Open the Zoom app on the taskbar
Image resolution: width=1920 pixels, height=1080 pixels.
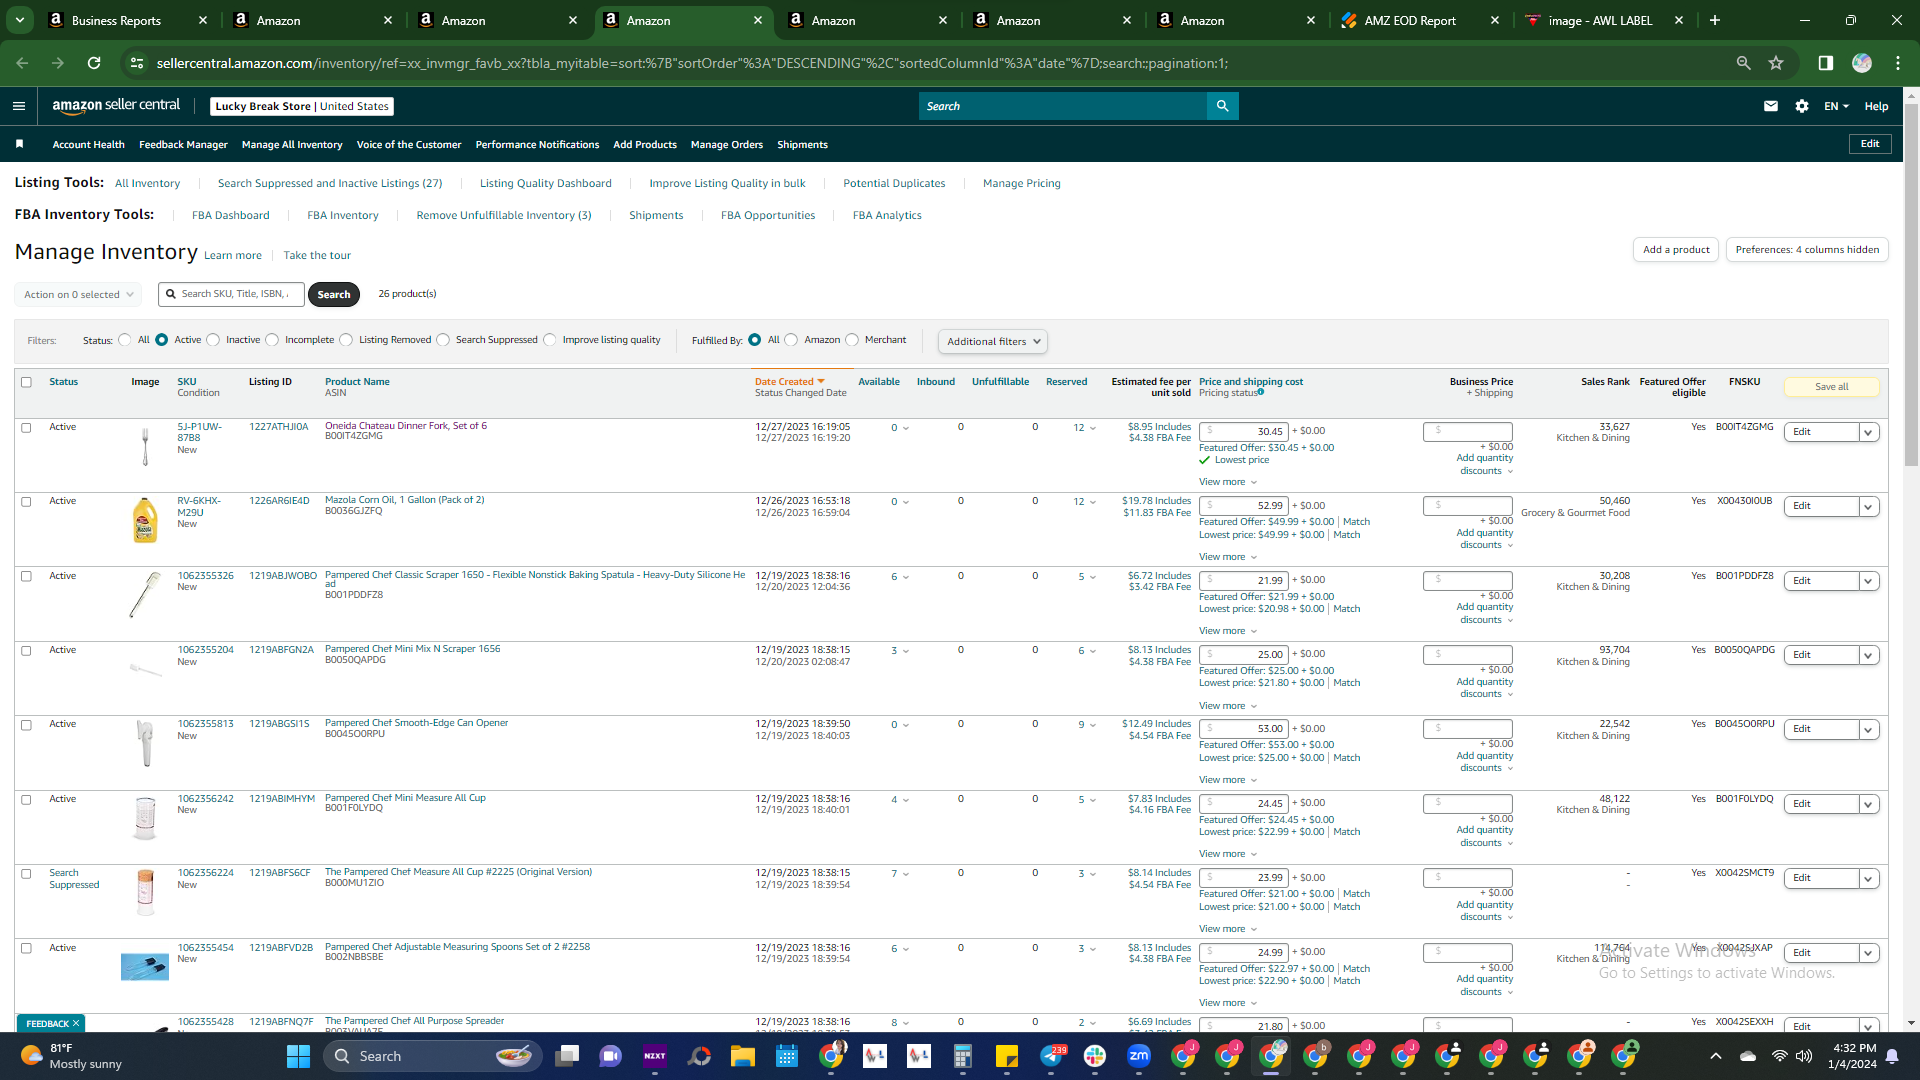pos(1138,1056)
